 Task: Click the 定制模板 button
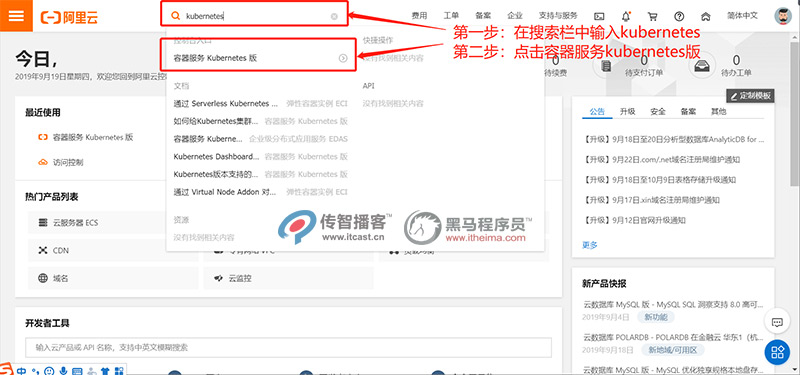(x=751, y=96)
